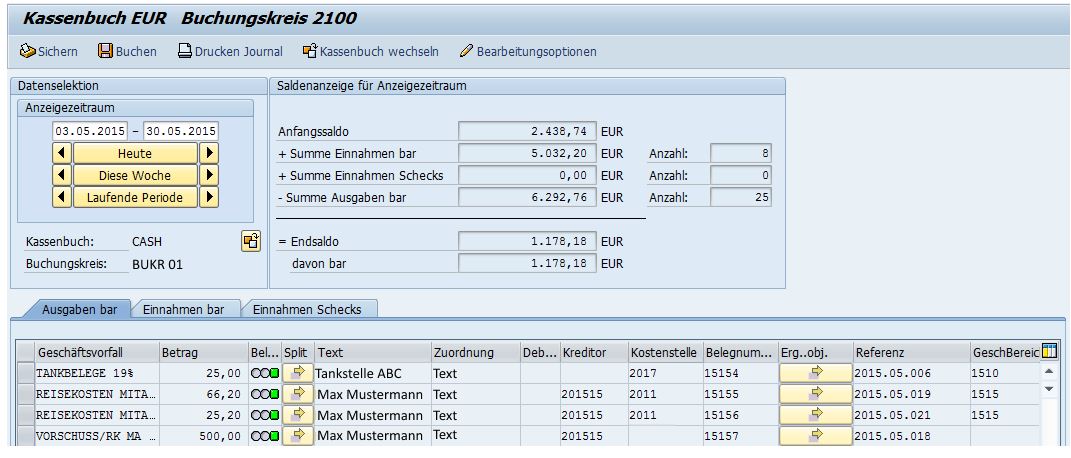This screenshot has width=1071, height=458.
Task: Select the VORSCHUSS/RK MA row selector
Action: (26, 436)
